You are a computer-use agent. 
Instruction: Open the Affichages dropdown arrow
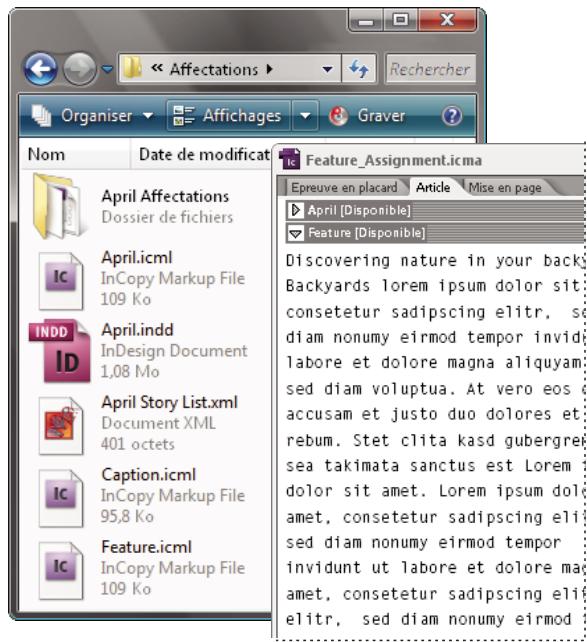[305, 116]
